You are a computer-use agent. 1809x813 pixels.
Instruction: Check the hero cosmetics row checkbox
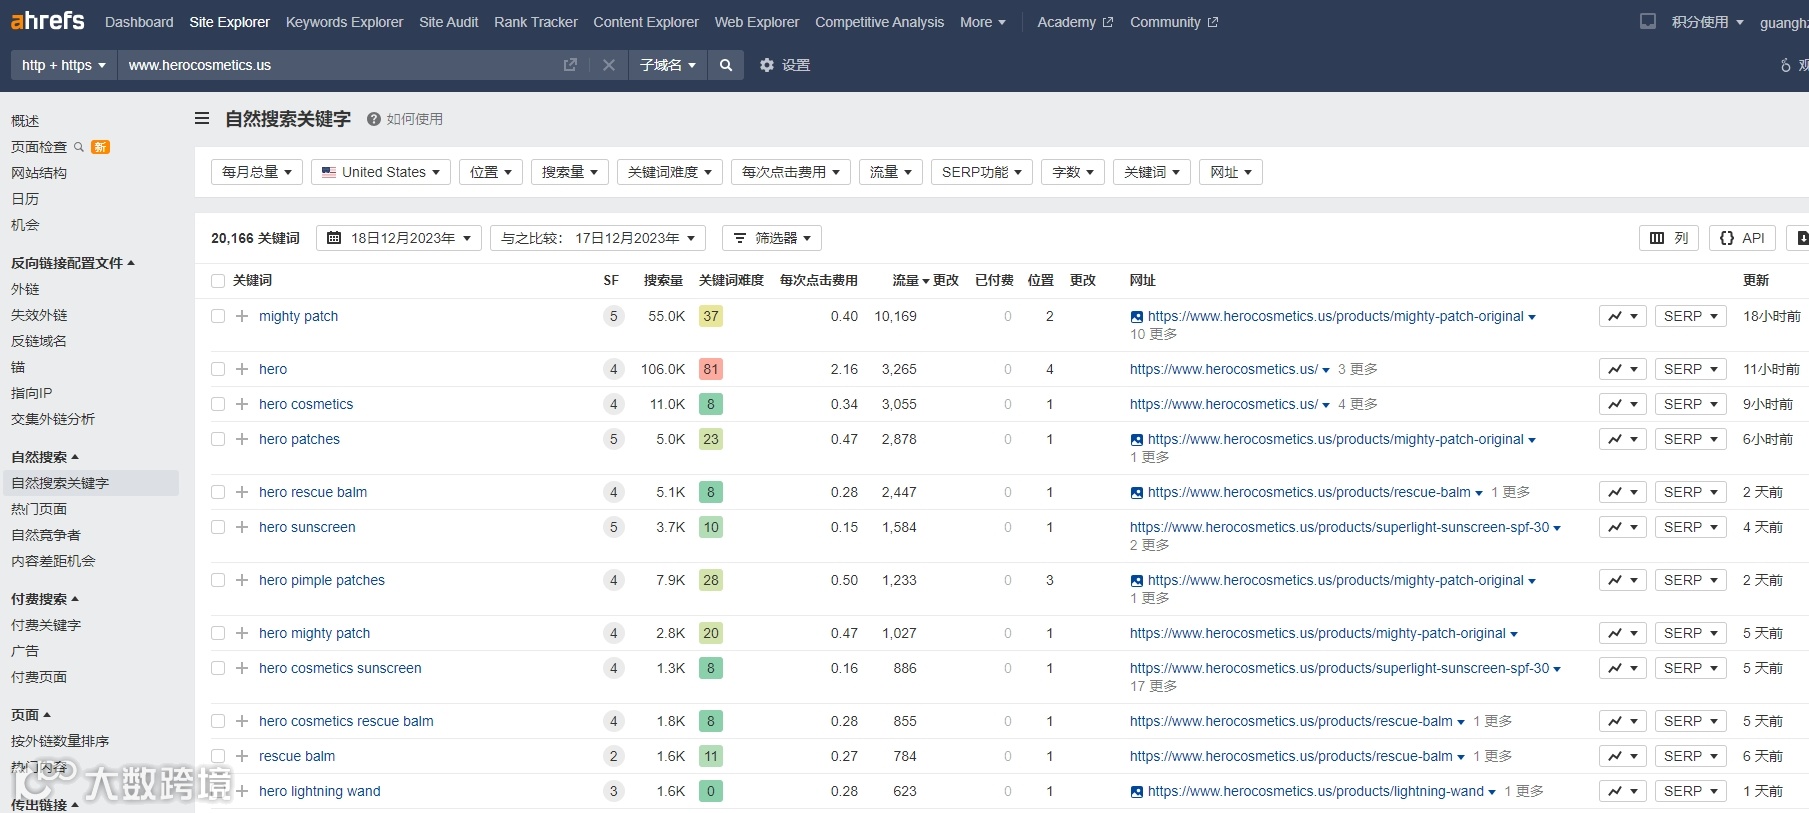pyautogui.click(x=218, y=404)
